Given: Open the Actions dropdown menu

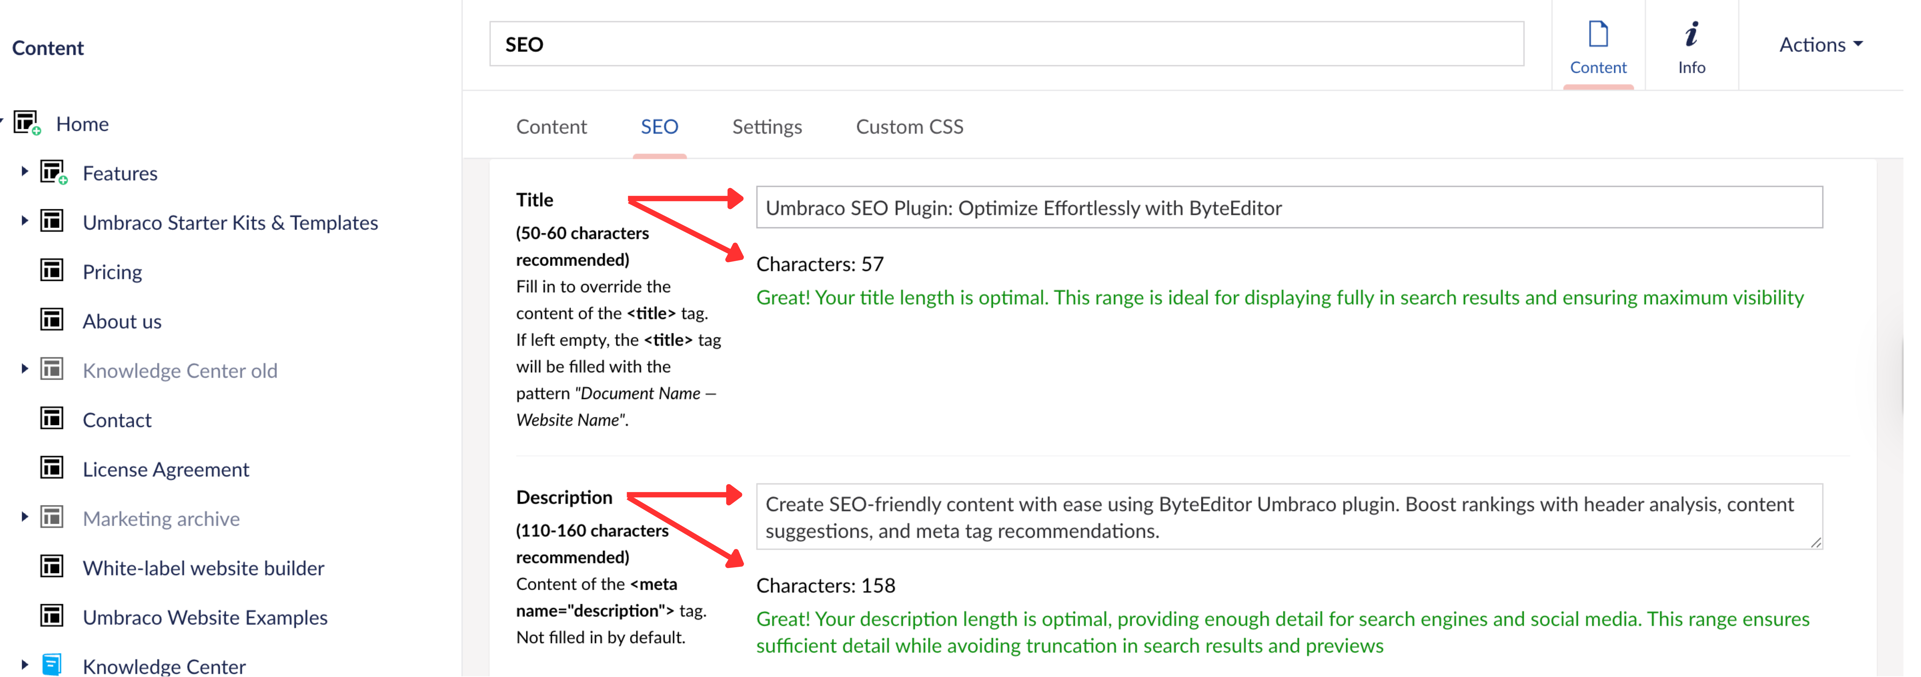Looking at the screenshot, I should tap(1820, 44).
